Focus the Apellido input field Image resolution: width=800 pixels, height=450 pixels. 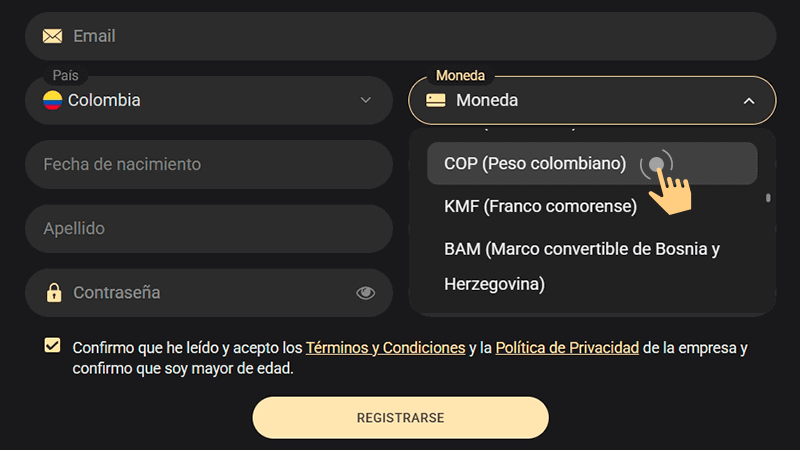click(x=208, y=229)
